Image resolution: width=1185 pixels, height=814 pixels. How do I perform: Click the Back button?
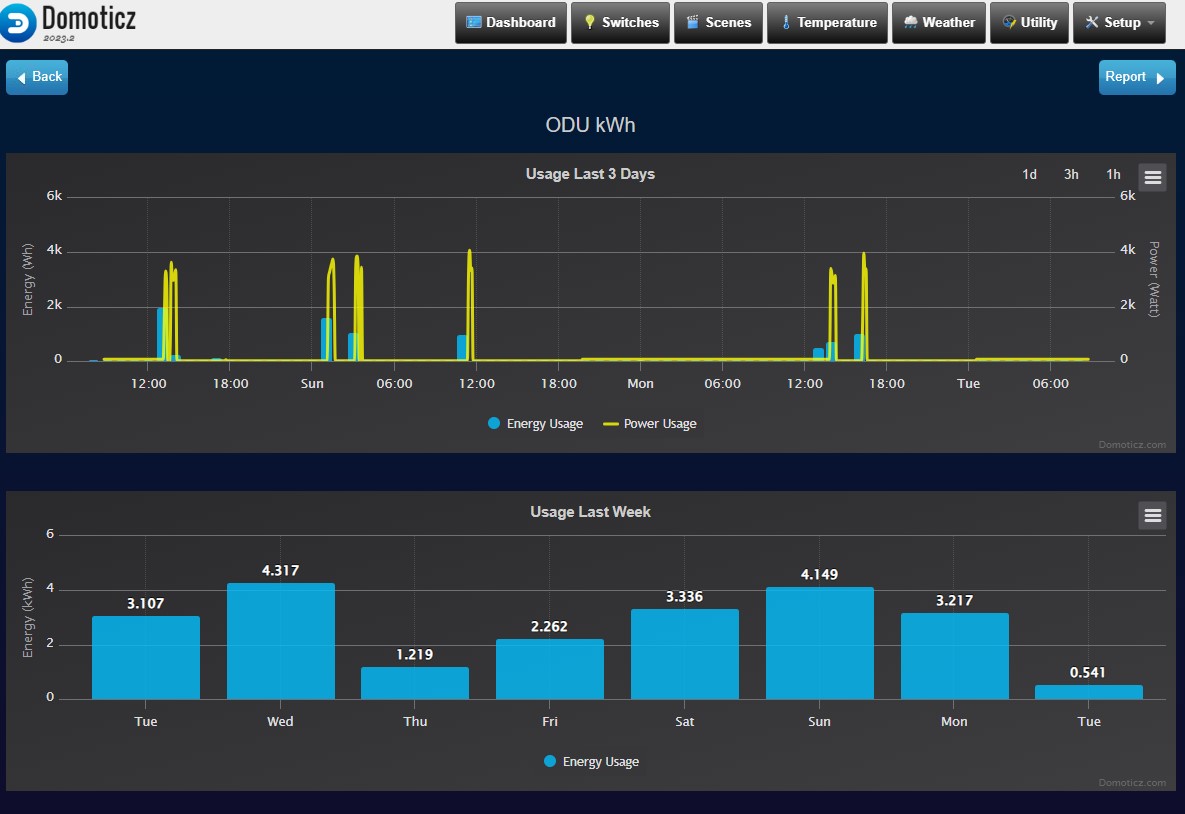[37, 77]
